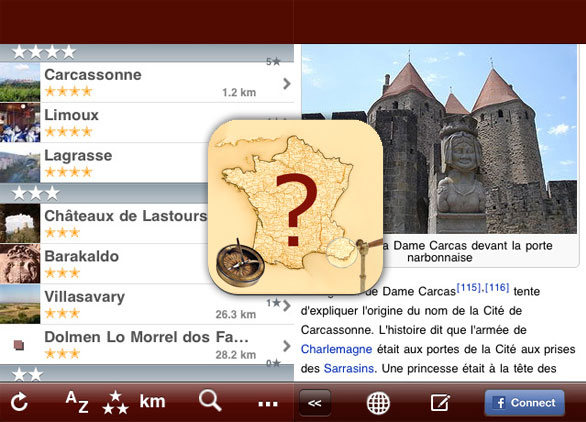Sort list by distance with km button
Viewport: 586px width, 422px height.
click(x=152, y=401)
